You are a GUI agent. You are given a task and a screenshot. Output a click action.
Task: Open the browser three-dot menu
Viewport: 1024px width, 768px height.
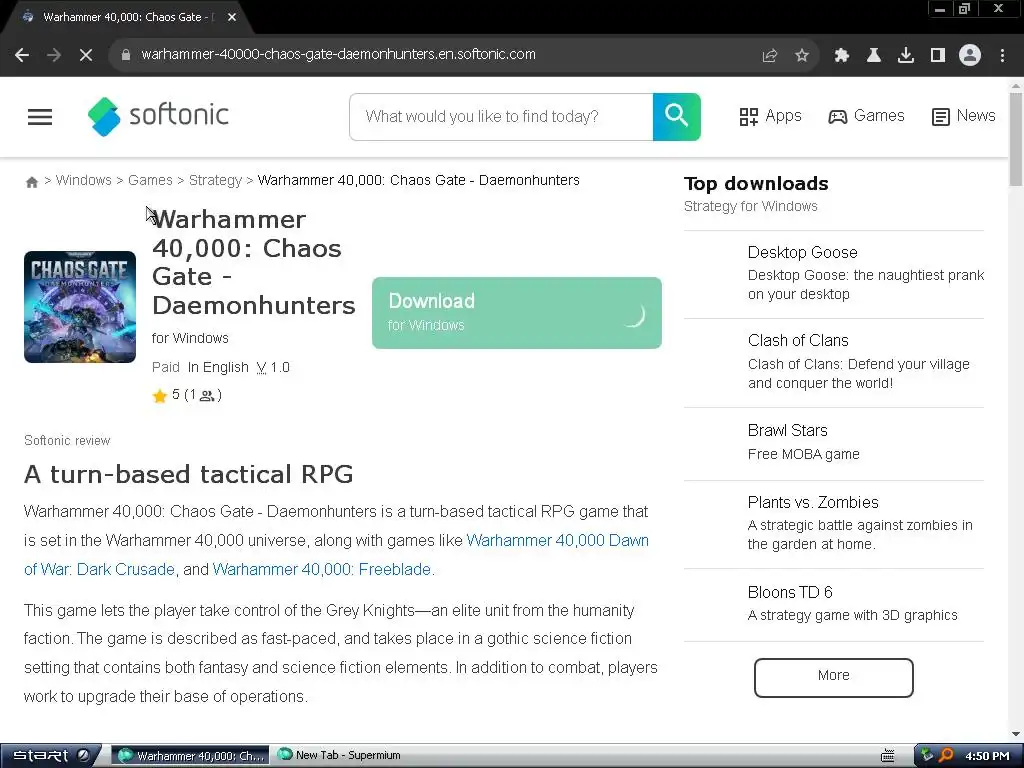1002,56
